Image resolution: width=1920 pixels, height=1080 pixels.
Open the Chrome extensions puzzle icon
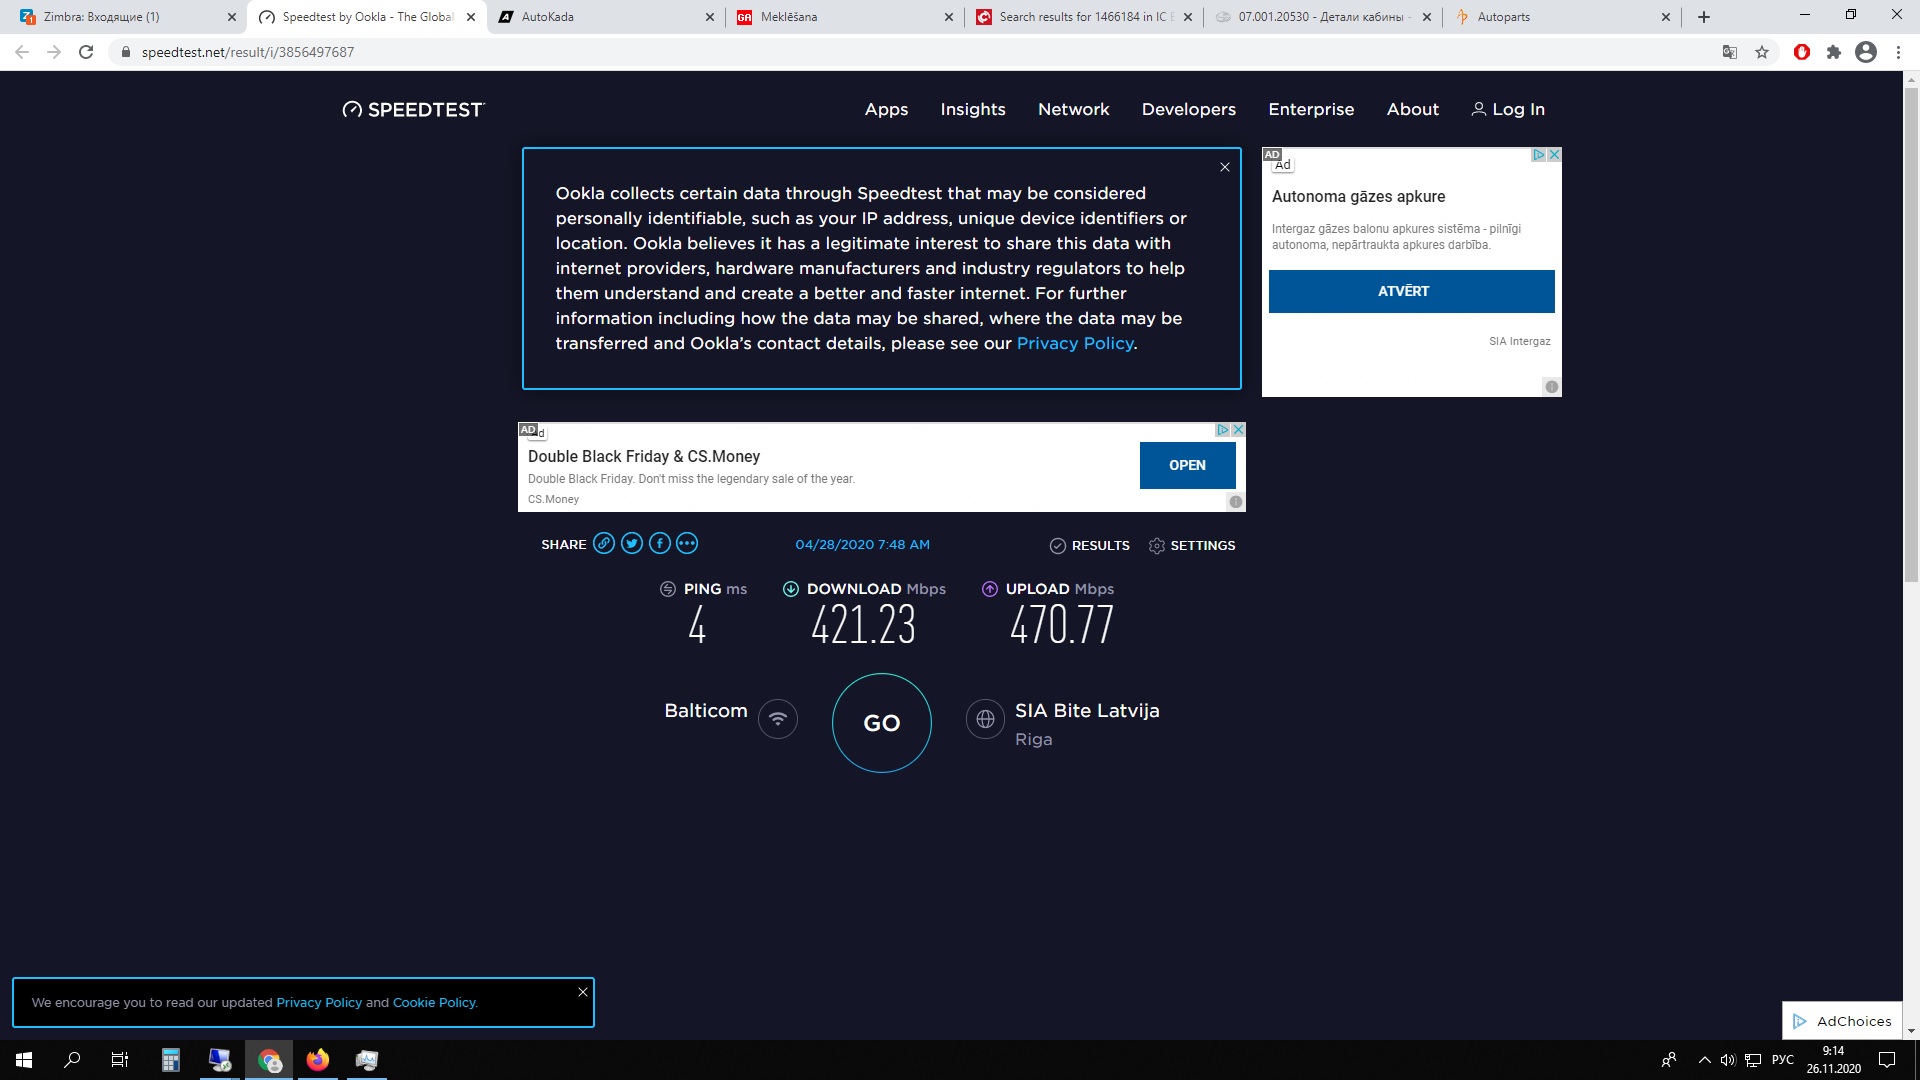point(1834,52)
